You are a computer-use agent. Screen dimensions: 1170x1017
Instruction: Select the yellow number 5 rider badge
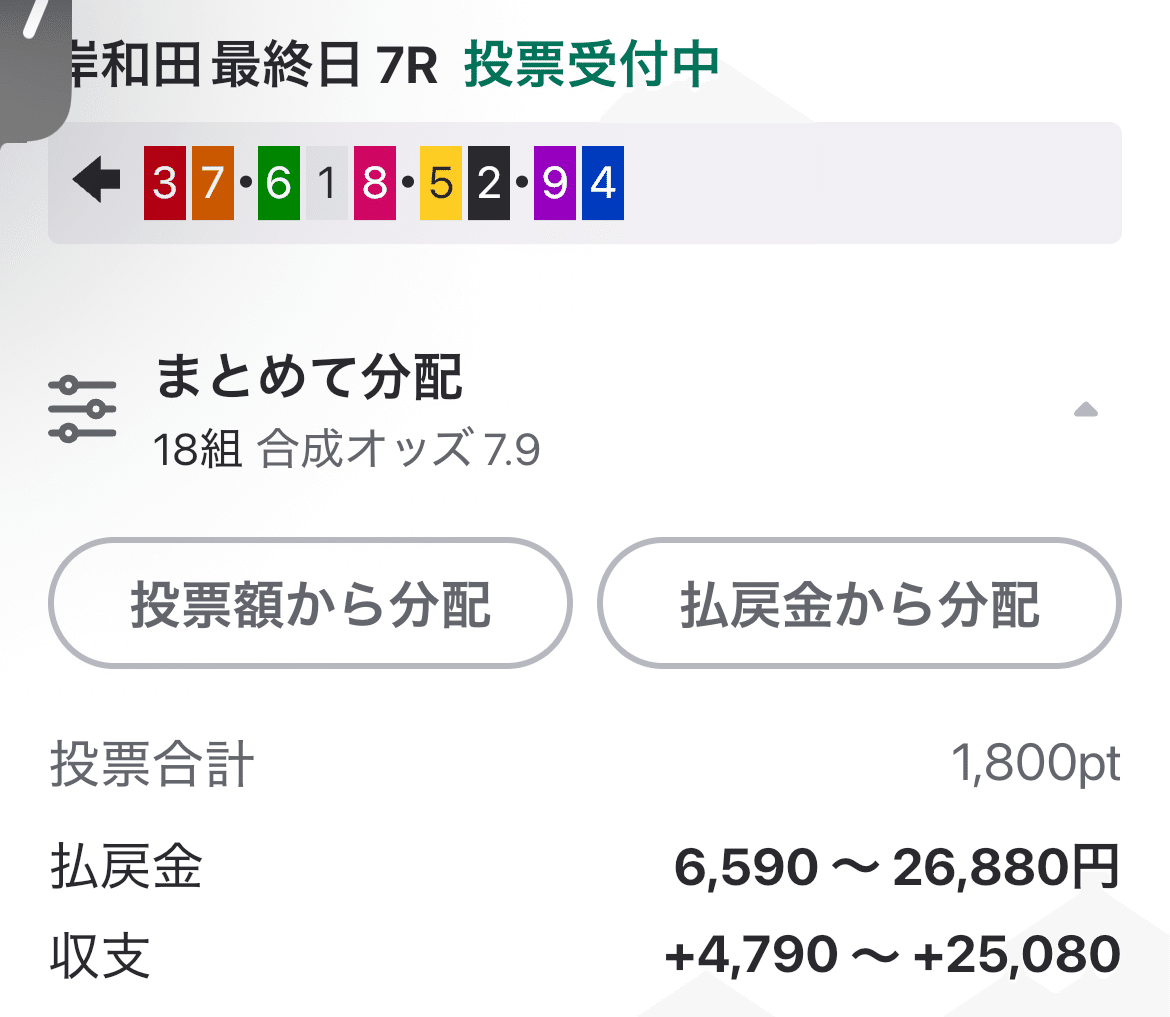pyautogui.click(x=440, y=184)
